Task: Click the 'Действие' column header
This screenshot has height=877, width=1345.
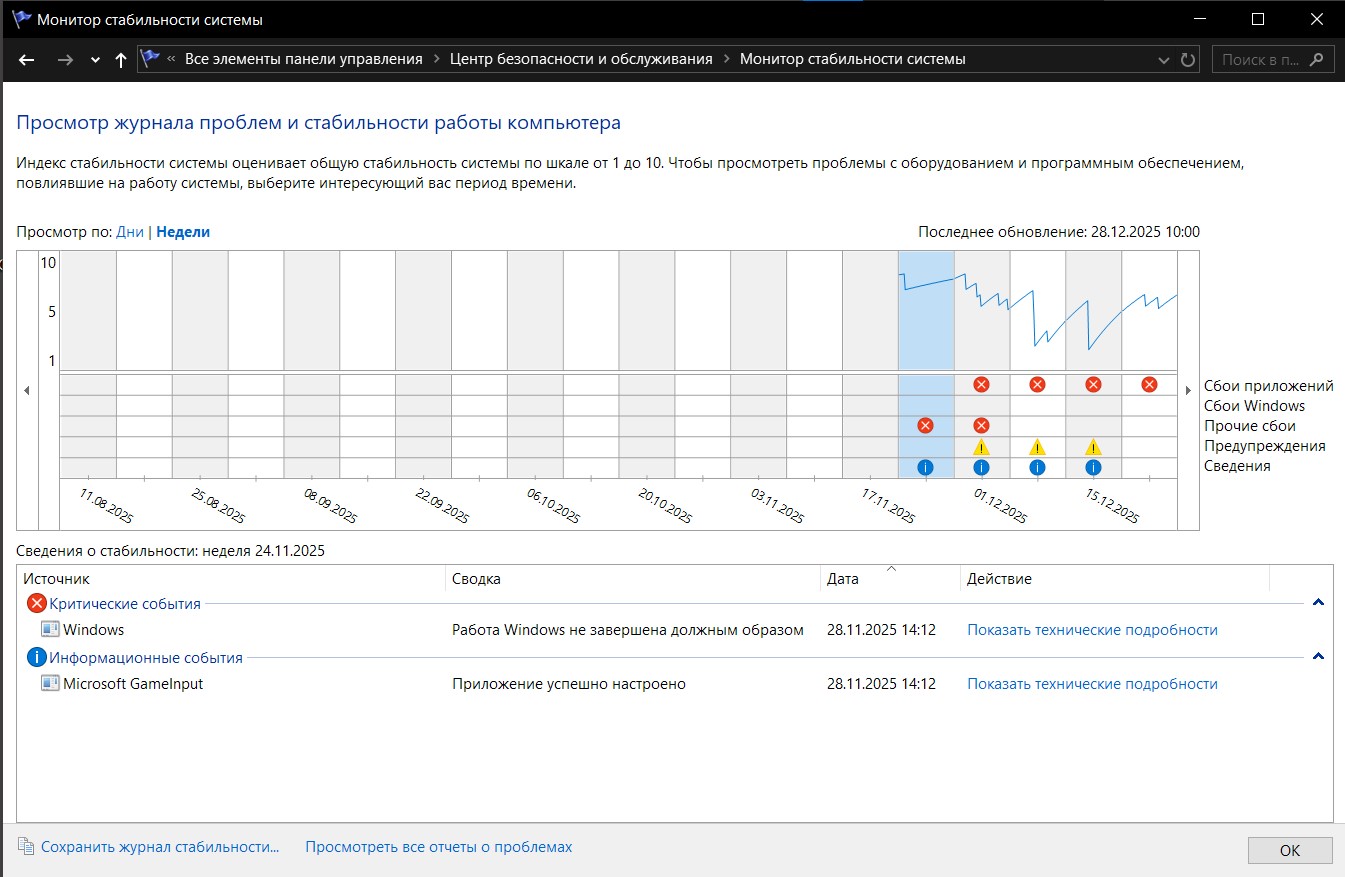Action: pyautogui.click(x=1114, y=579)
